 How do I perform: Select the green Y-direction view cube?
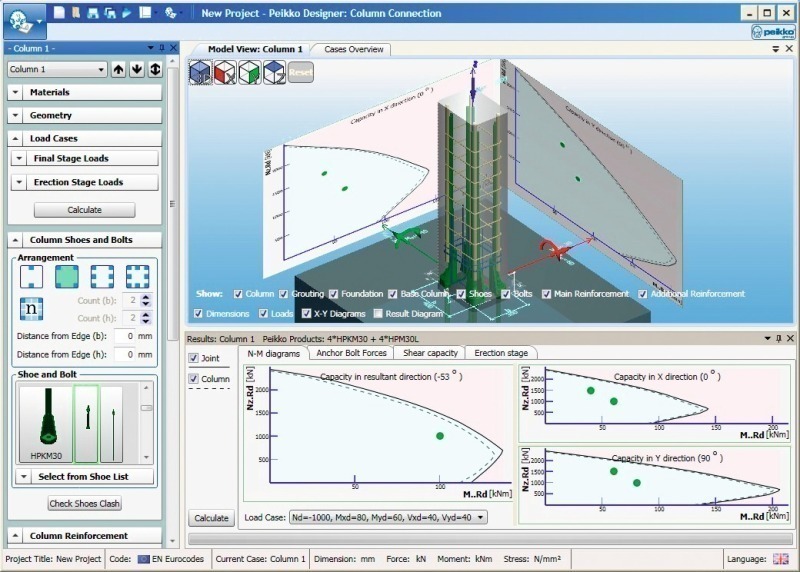pyautogui.click(x=250, y=72)
